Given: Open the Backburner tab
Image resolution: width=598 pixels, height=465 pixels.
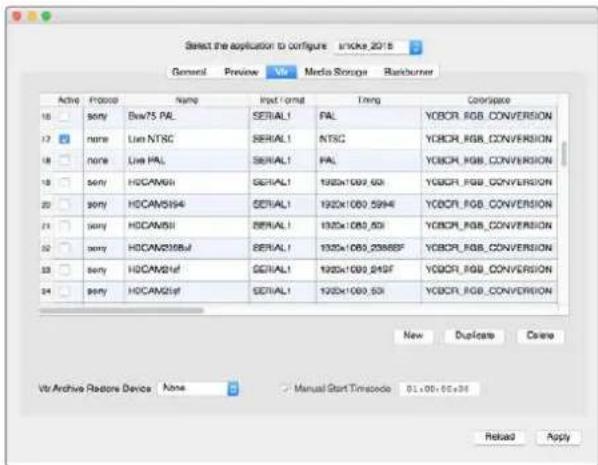Looking at the screenshot, I should tap(408, 72).
